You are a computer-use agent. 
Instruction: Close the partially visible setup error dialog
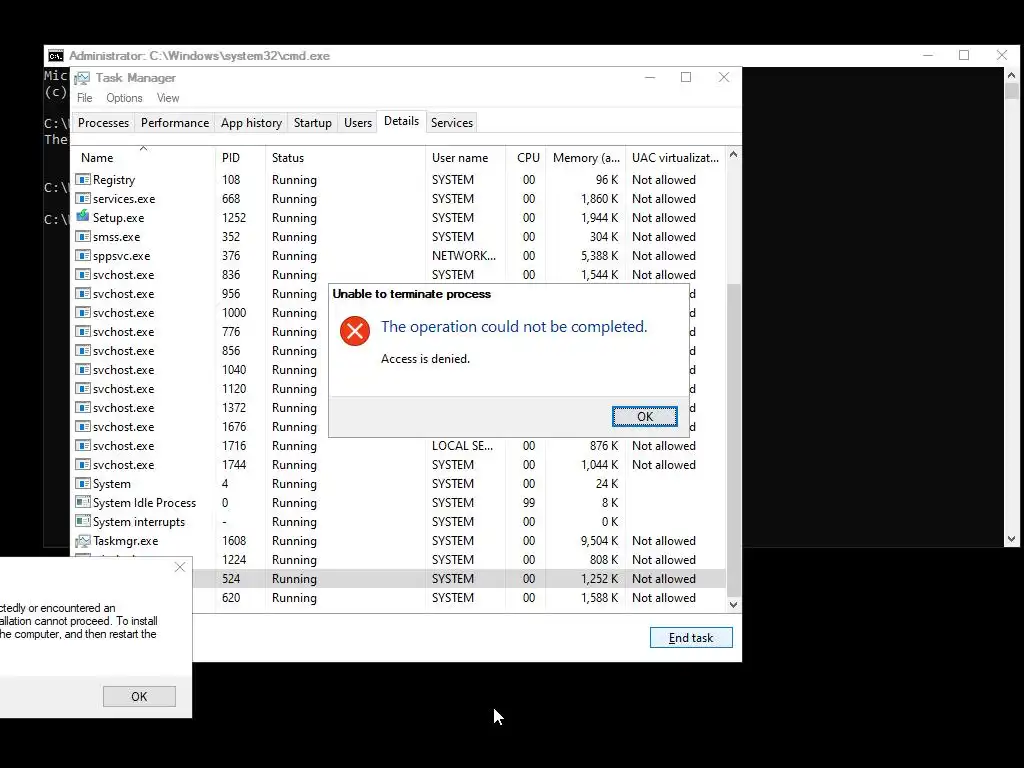coord(180,568)
